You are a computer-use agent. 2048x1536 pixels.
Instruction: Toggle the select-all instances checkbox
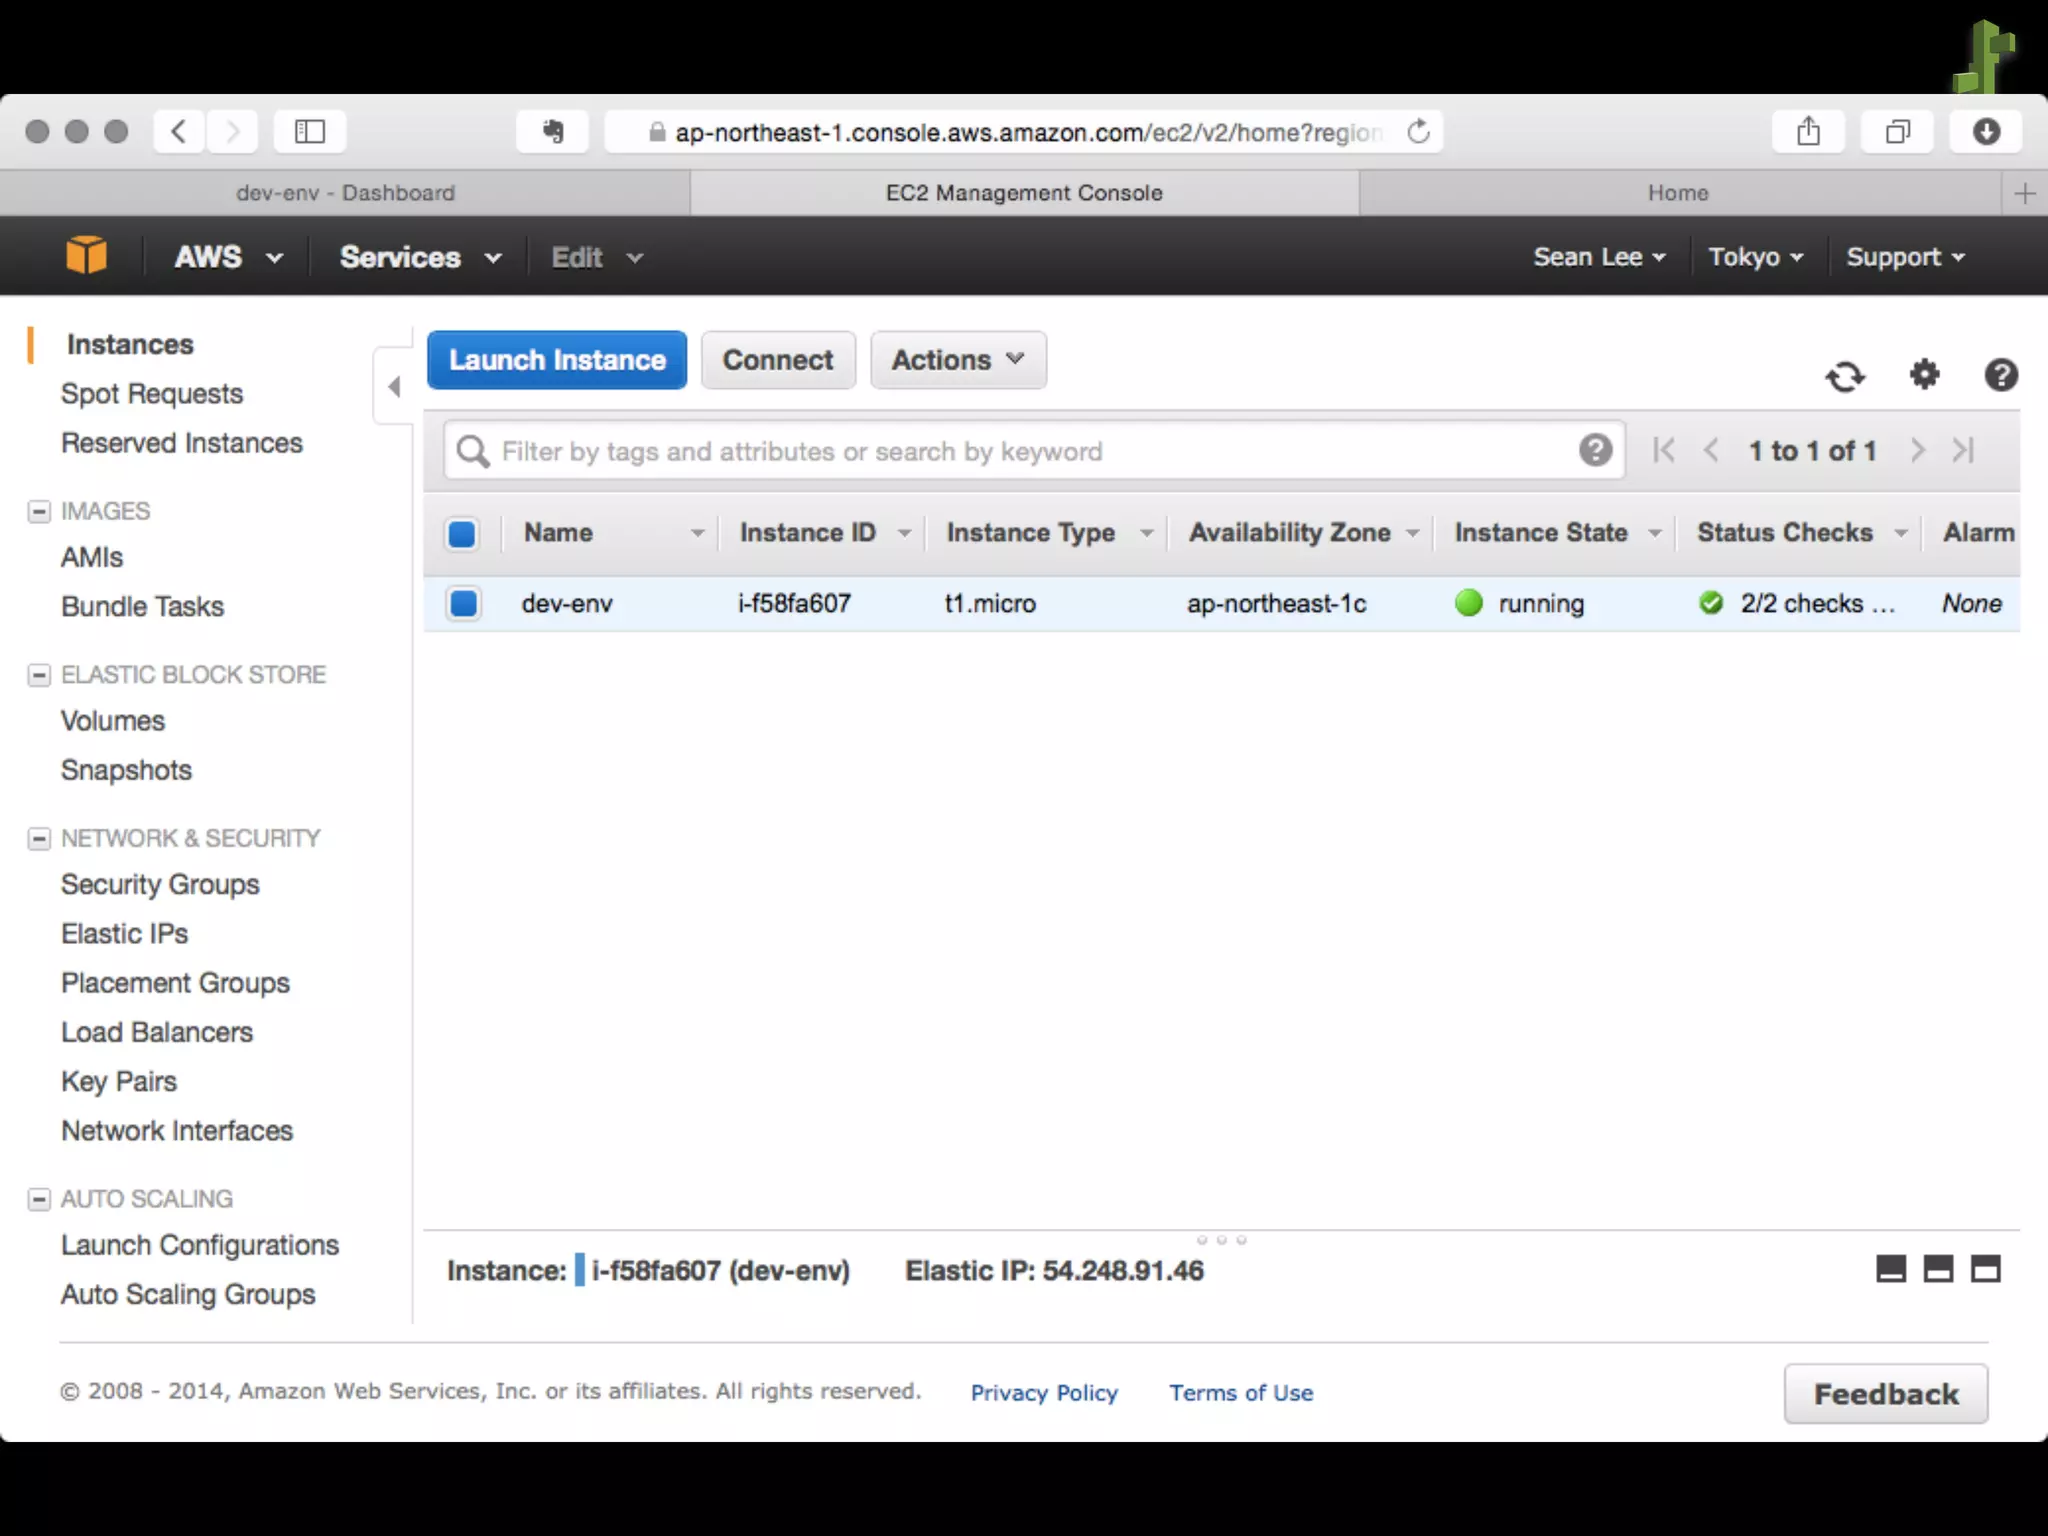(x=462, y=534)
